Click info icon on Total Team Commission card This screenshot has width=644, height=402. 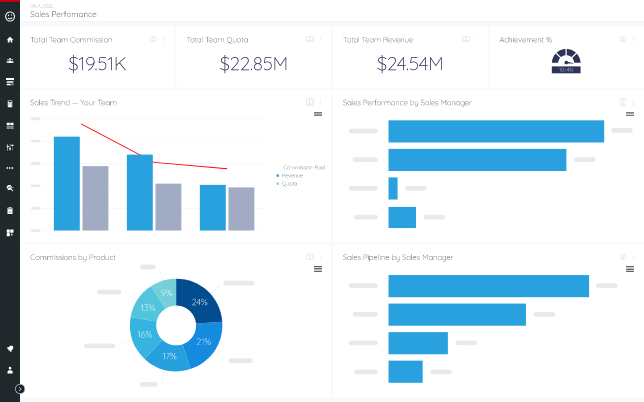click(153, 39)
